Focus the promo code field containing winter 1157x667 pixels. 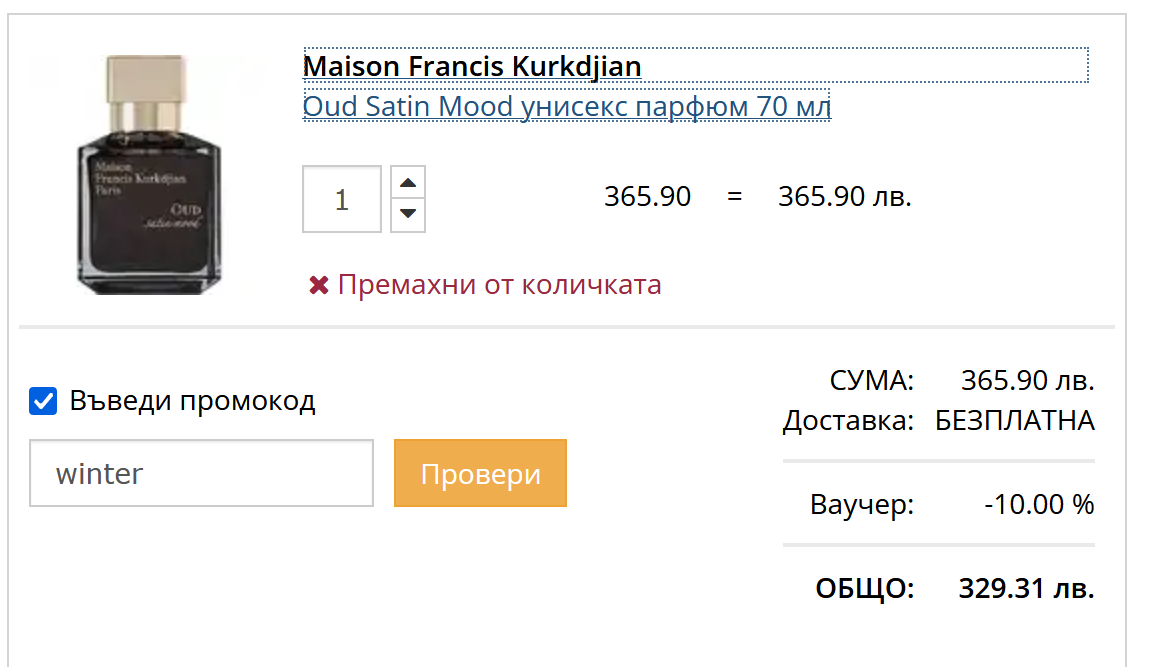point(201,473)
